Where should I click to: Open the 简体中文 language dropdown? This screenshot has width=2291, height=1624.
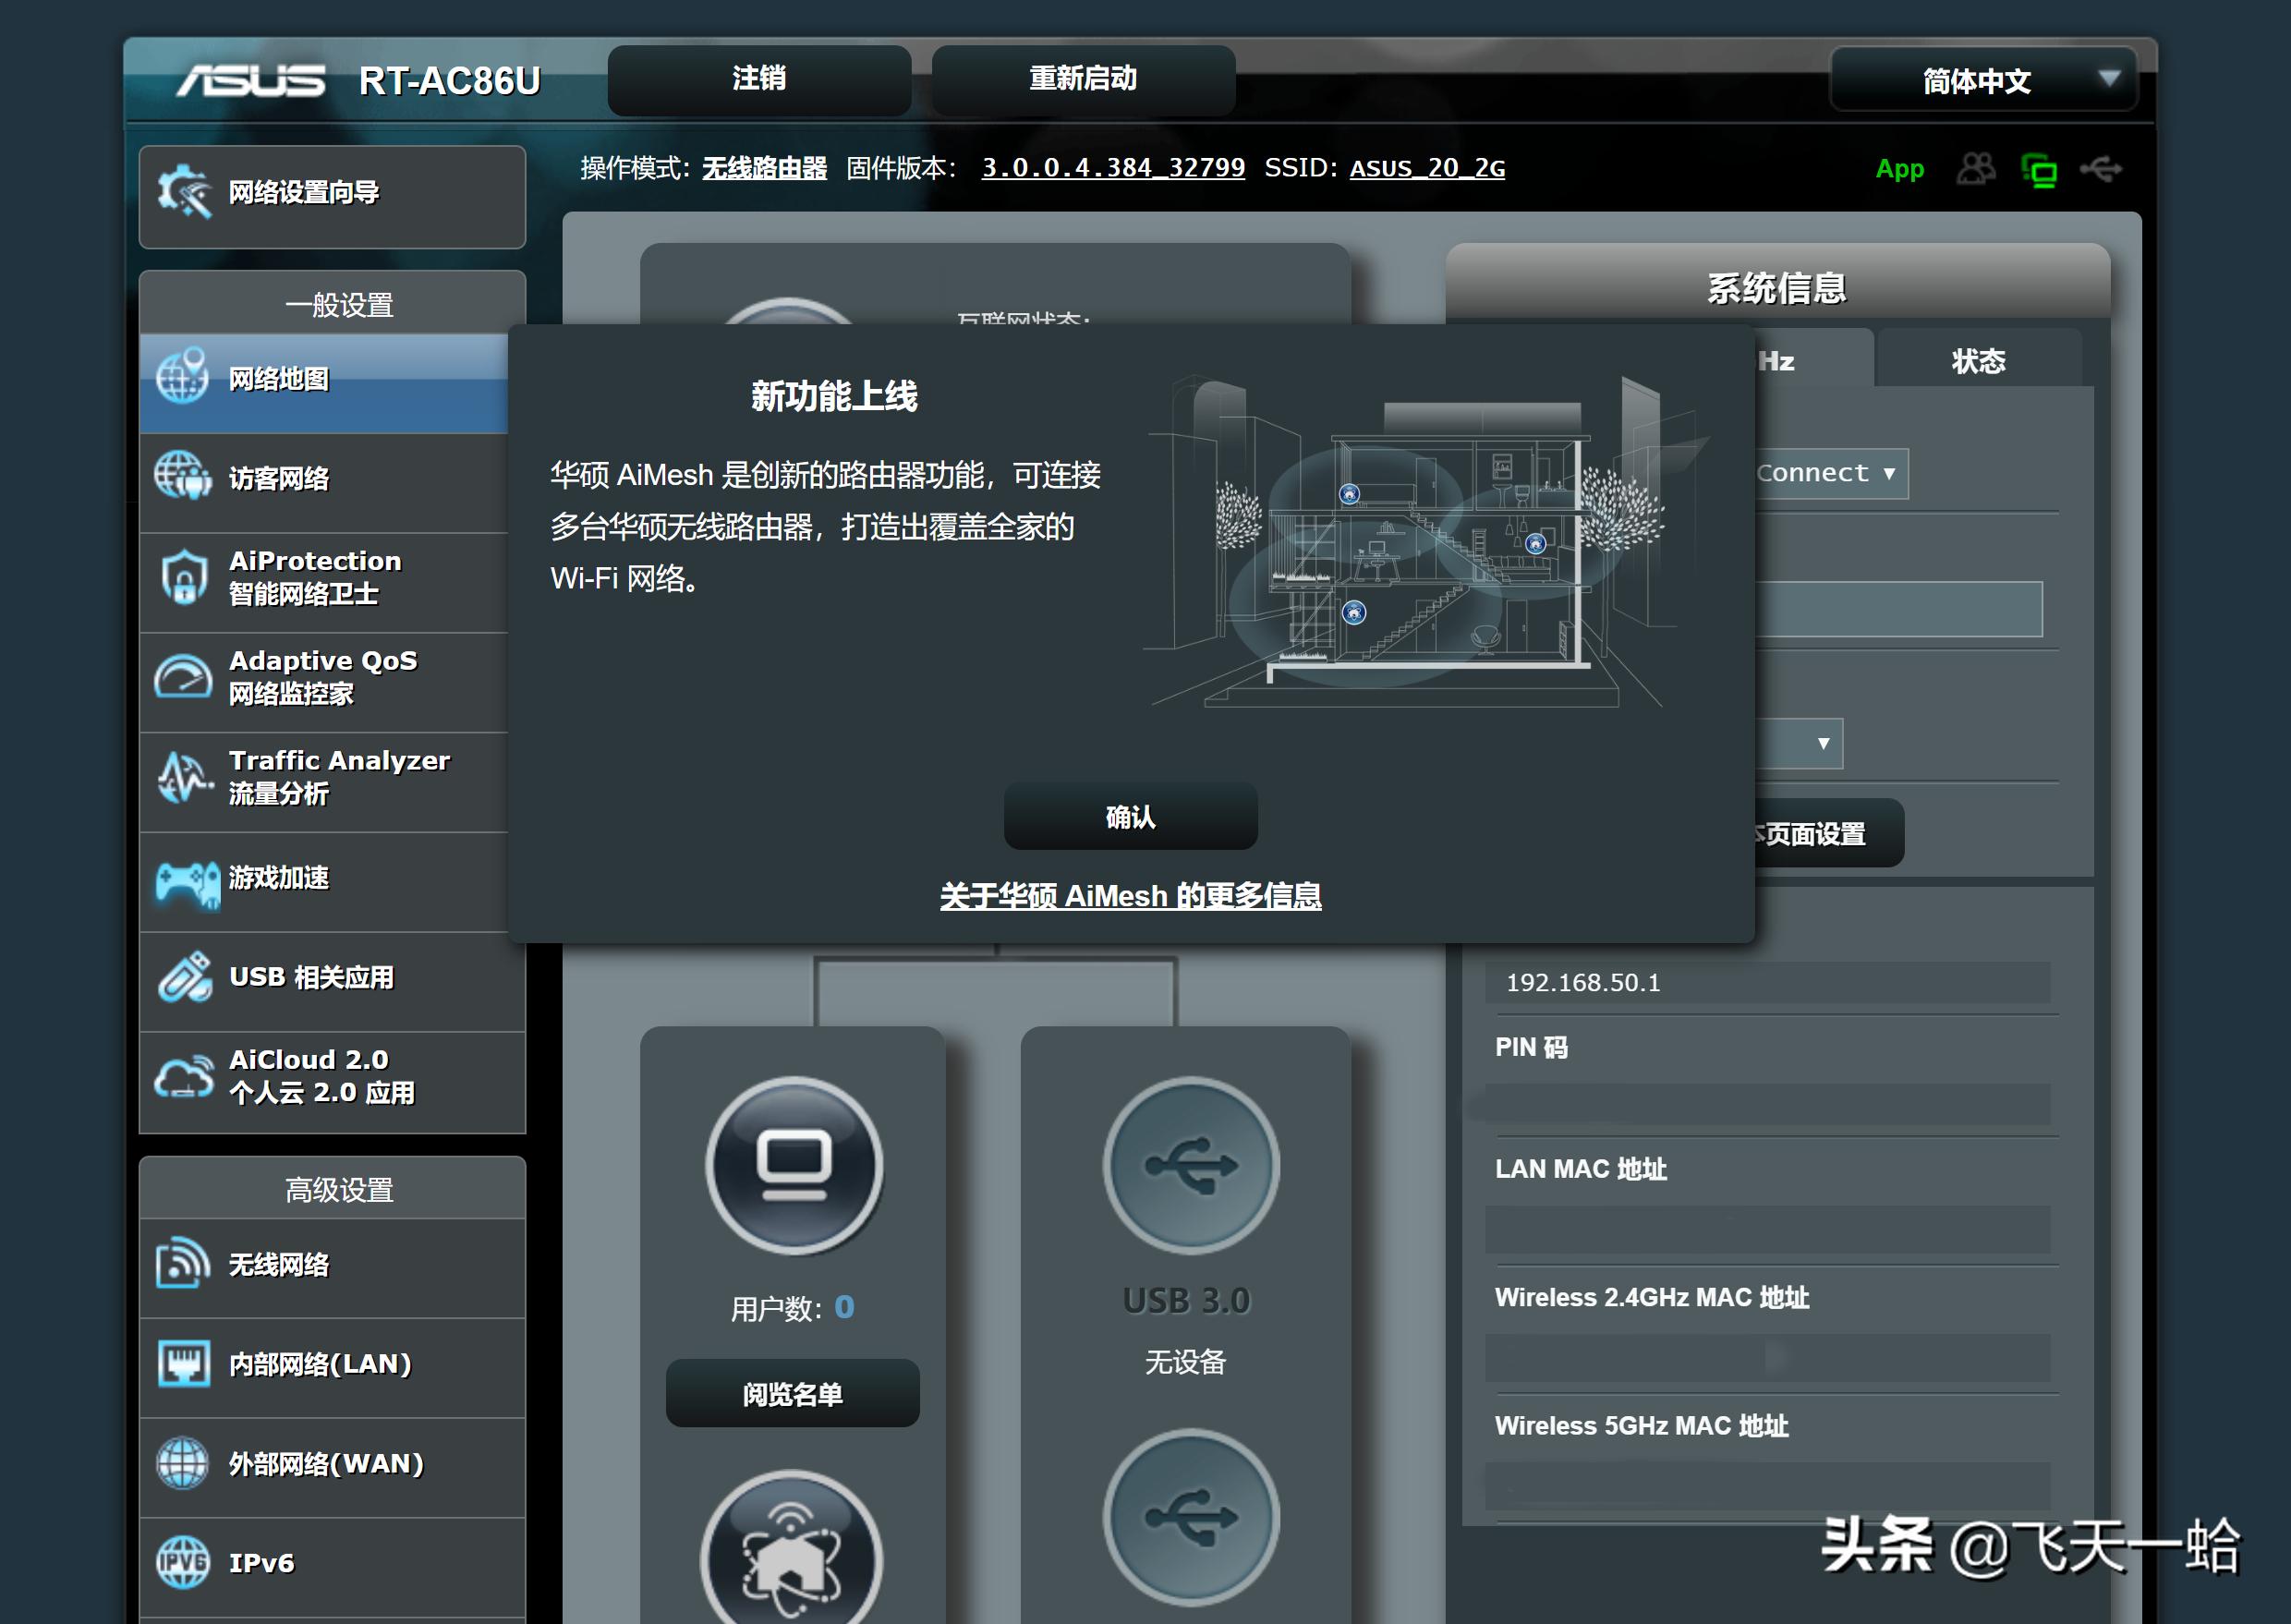click(x=1983, y=81)
